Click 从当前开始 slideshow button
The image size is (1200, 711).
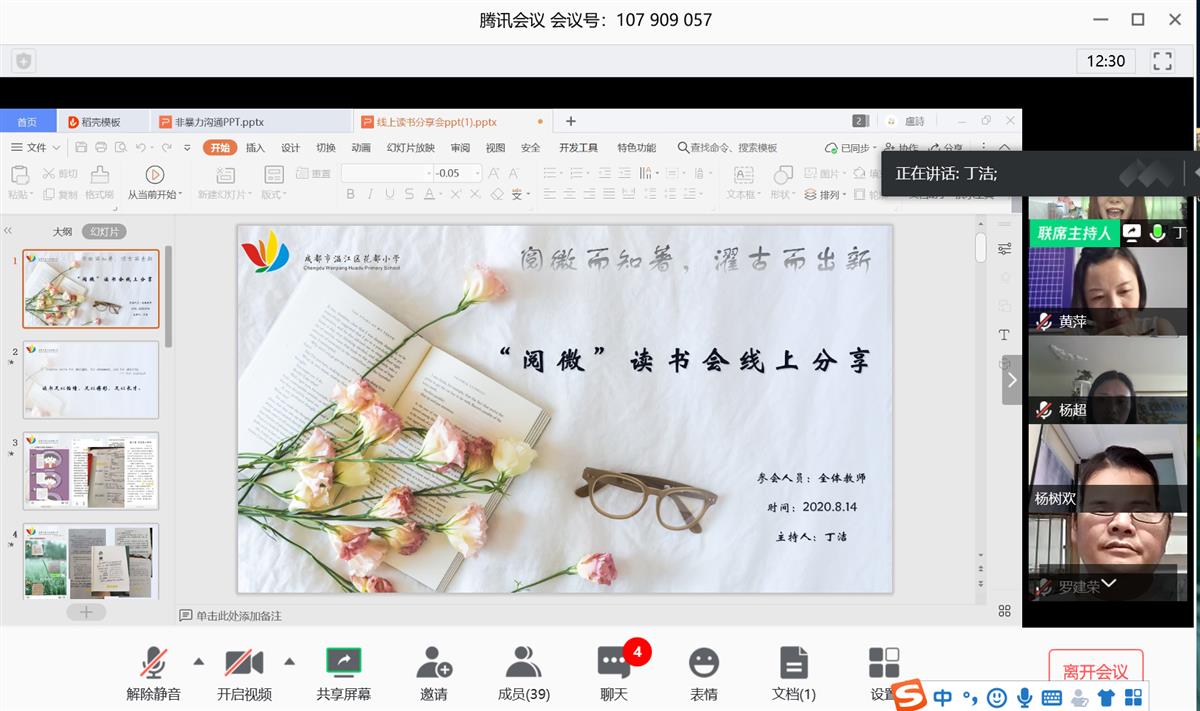(x=153, y=182)
